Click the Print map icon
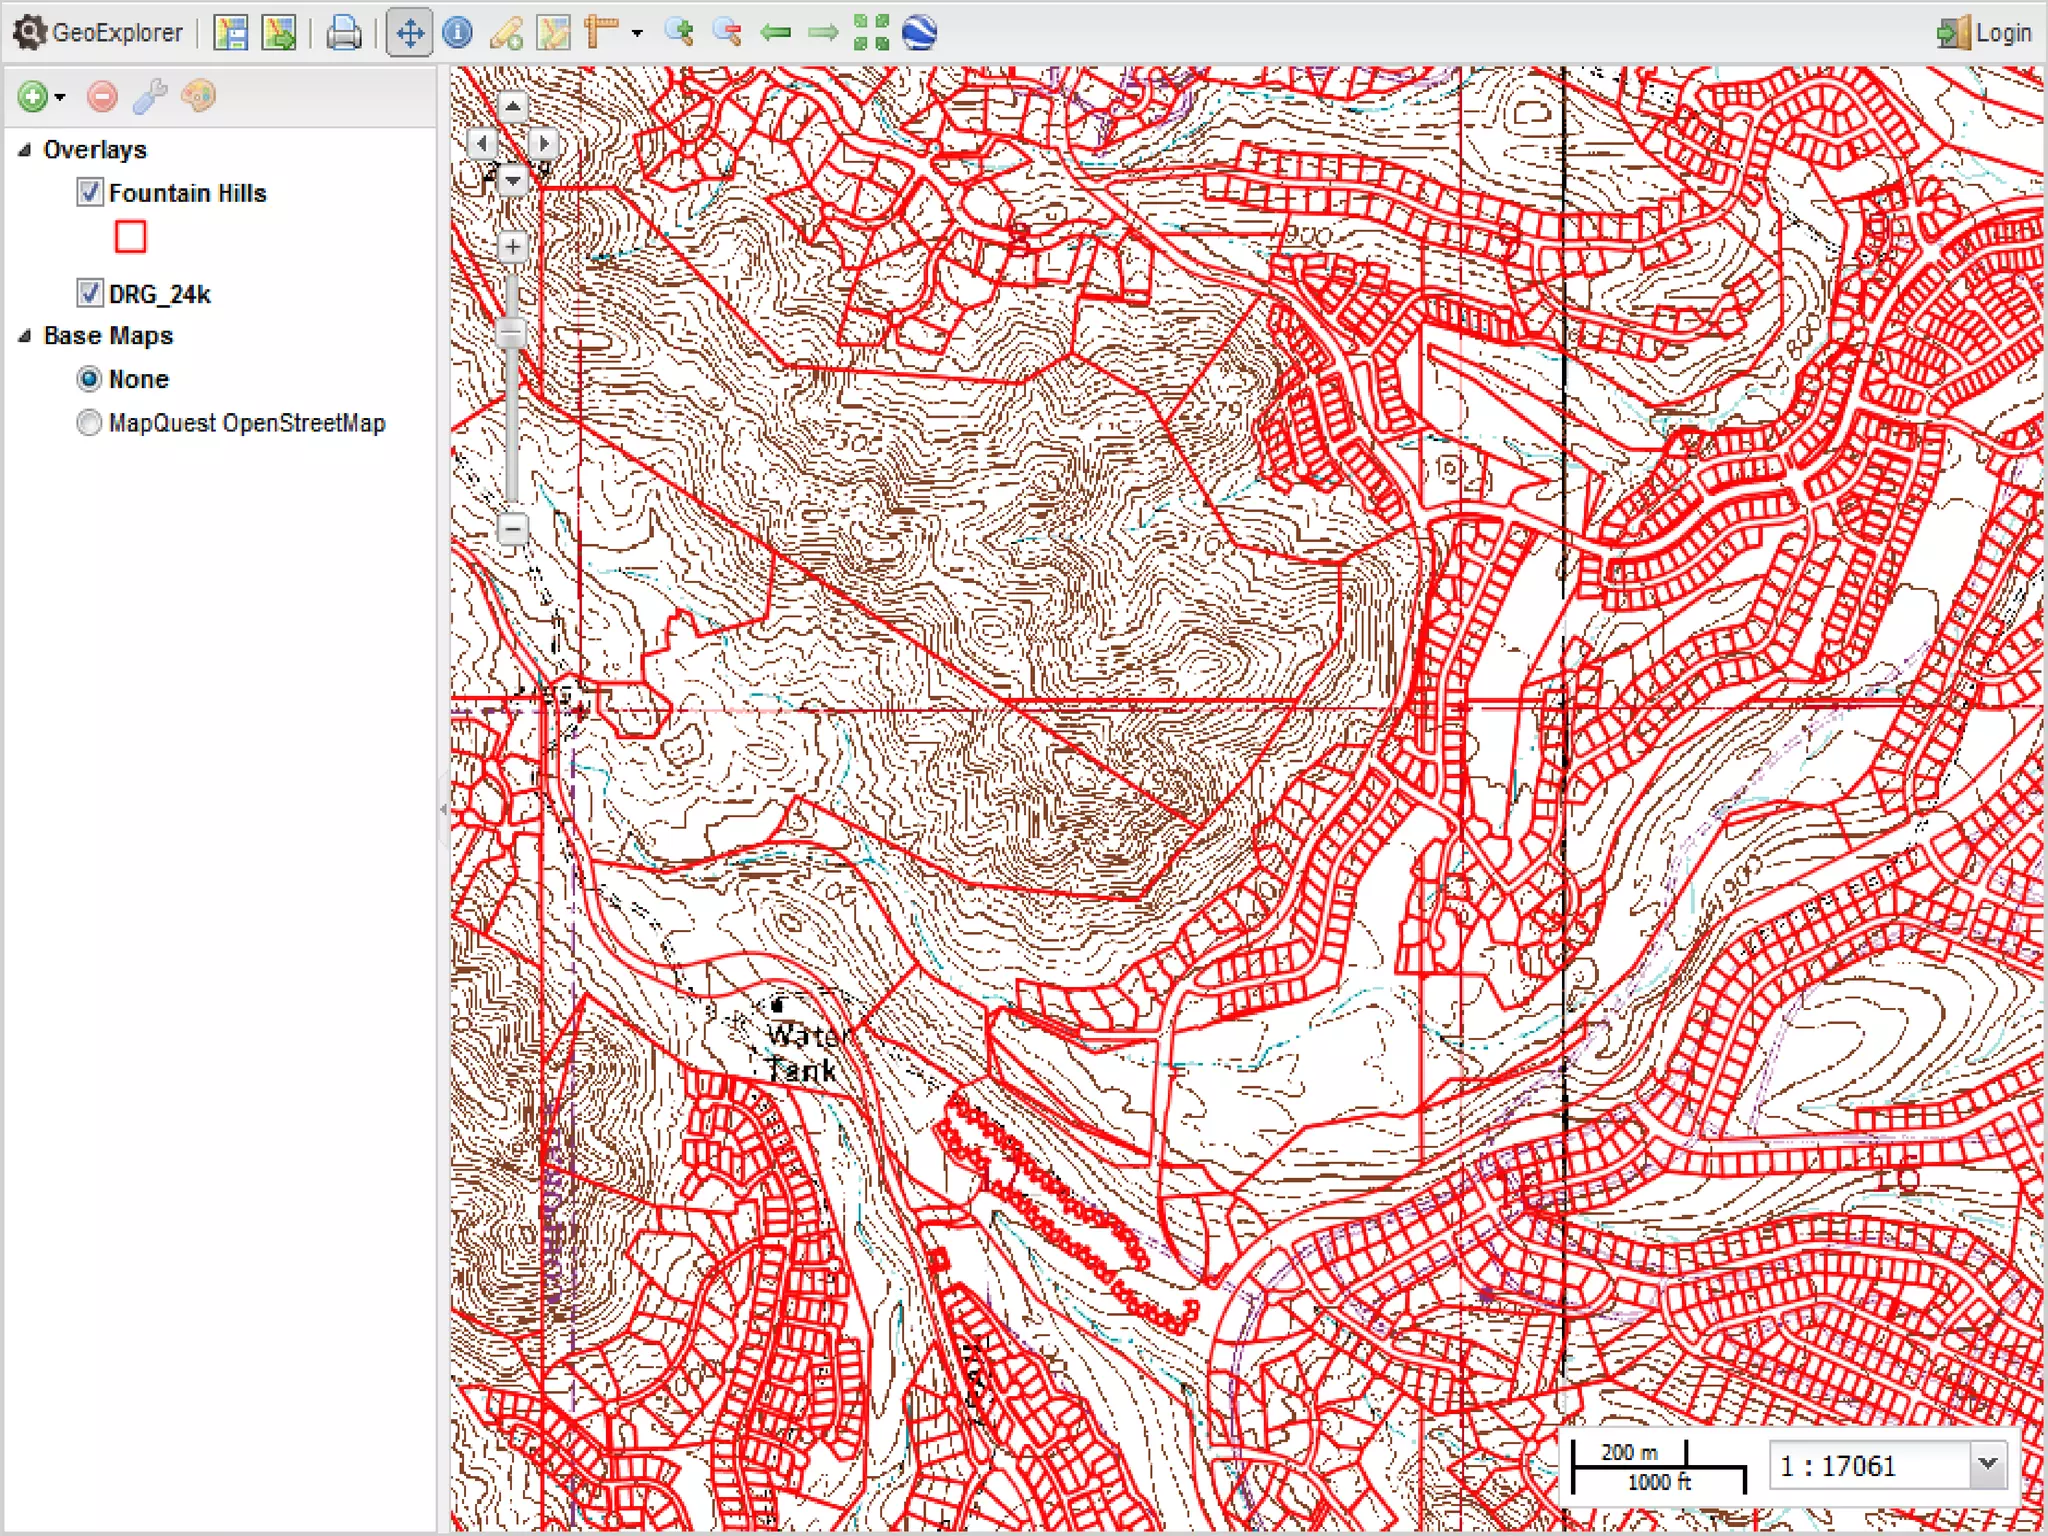This screenshot has width=2048, height=1536. tap(343, 32)
